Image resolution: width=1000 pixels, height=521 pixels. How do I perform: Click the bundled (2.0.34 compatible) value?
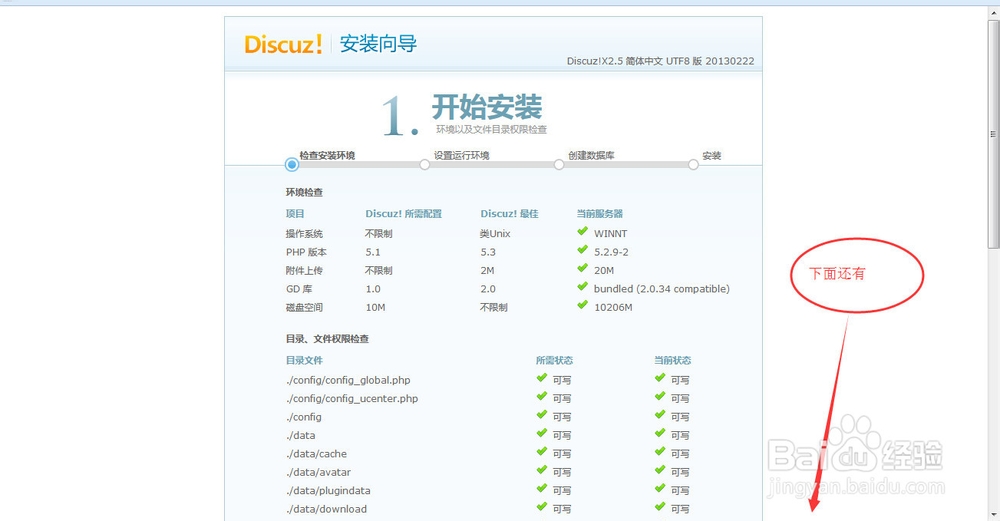click(661, 290)
